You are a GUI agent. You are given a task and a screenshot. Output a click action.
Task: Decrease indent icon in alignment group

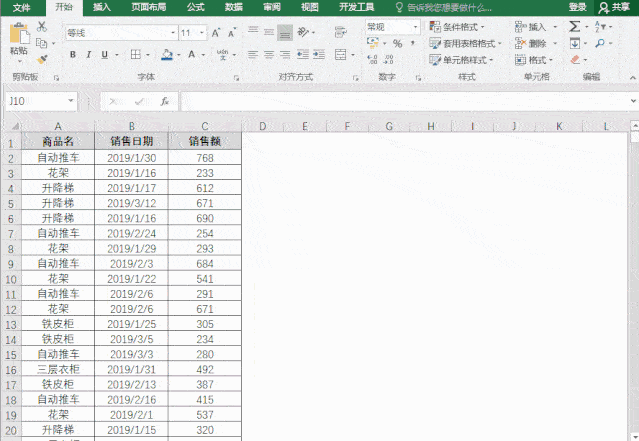point(302,54)
